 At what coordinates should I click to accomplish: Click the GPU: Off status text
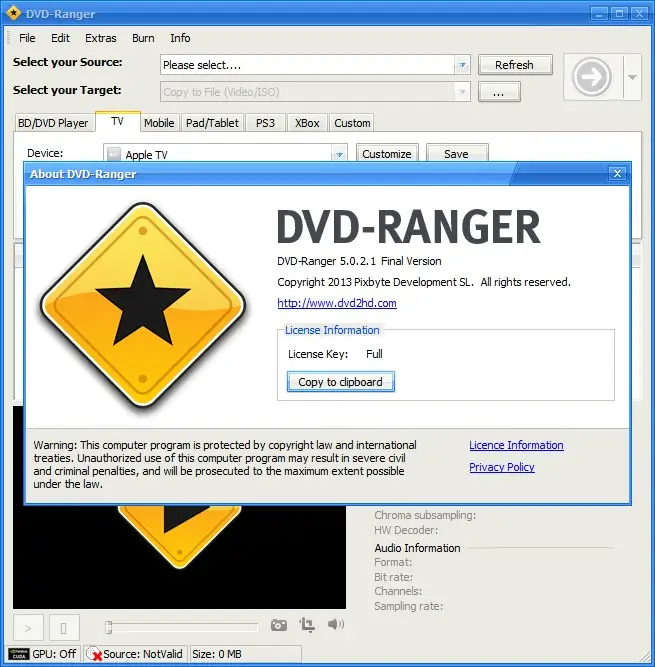tap(54, 654)
